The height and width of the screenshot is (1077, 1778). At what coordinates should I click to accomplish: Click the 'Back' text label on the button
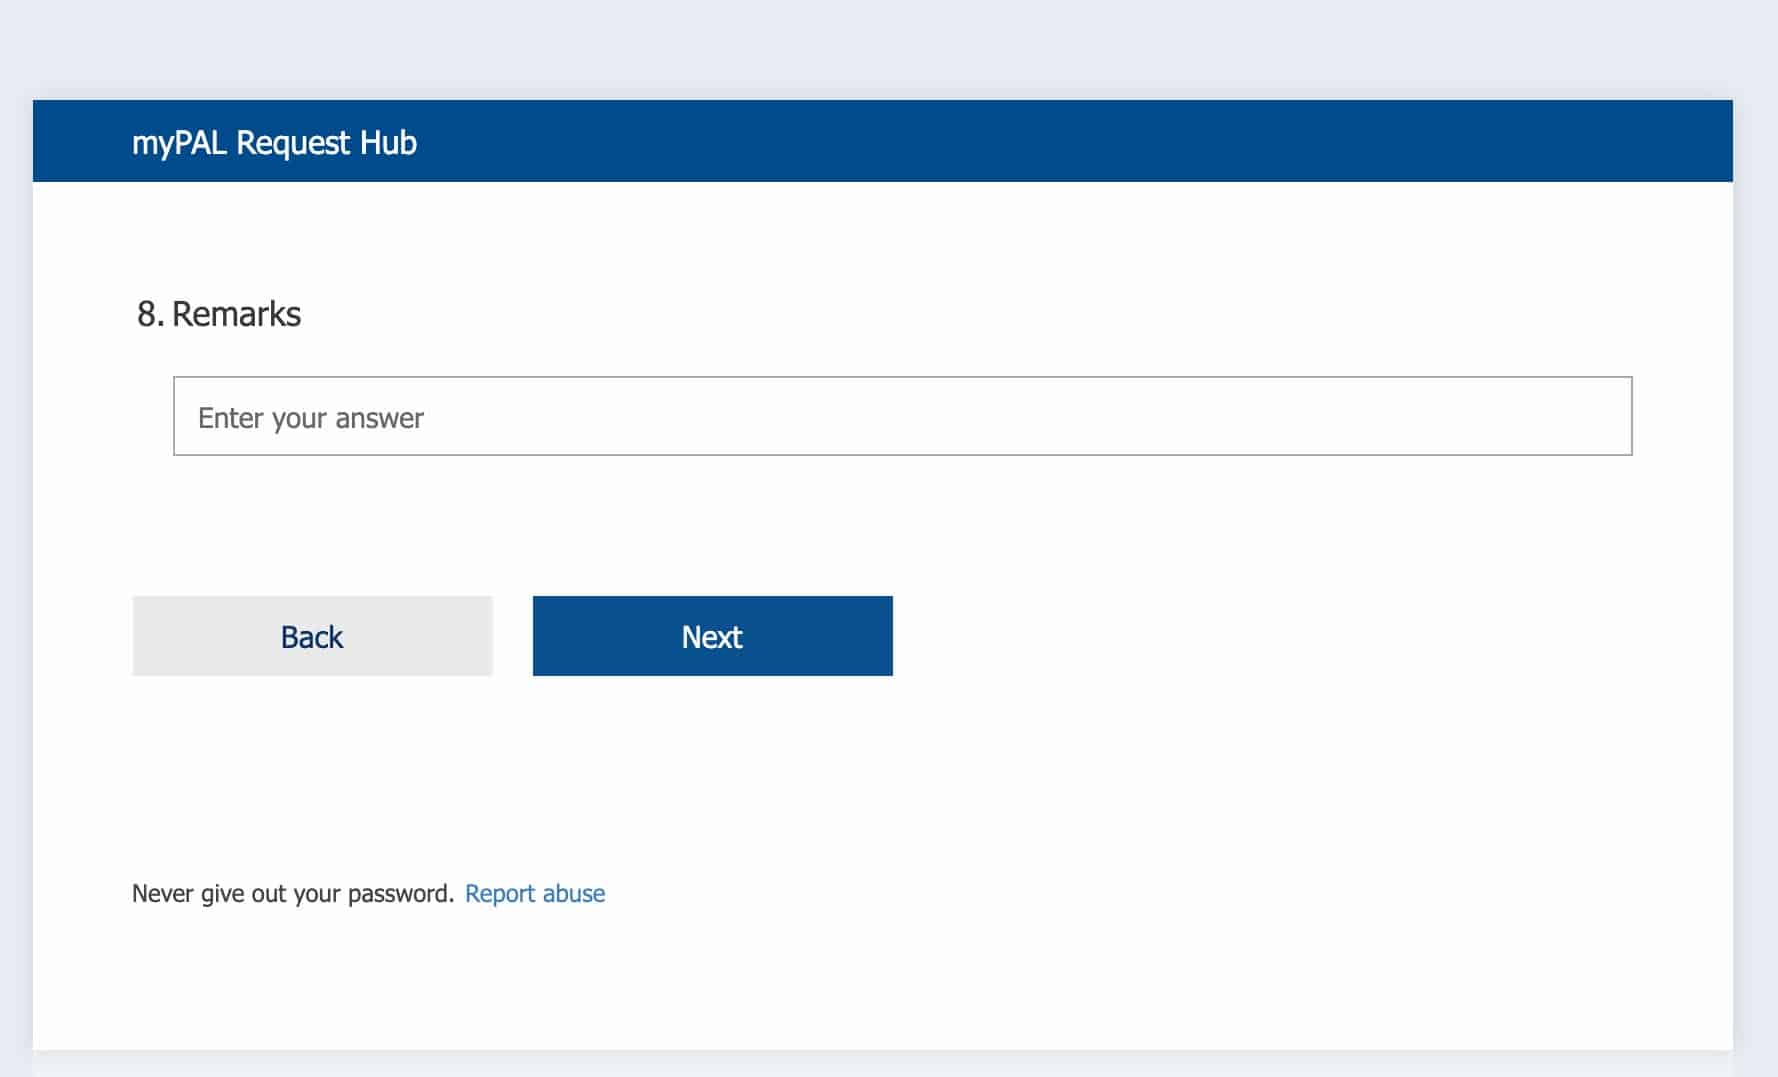pos(312,637)
